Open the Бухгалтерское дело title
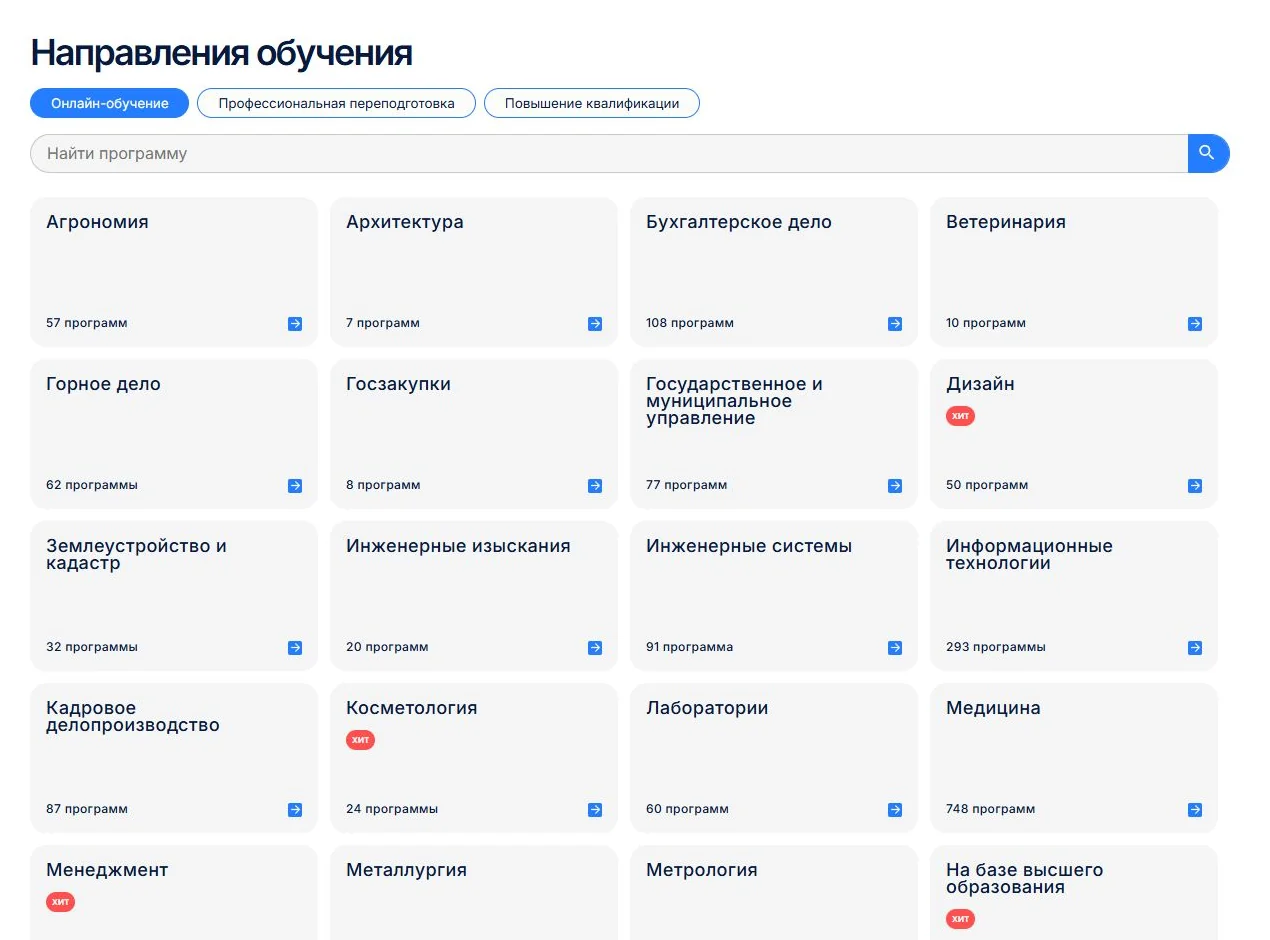The image size is (1270, 940). (739, 222)
